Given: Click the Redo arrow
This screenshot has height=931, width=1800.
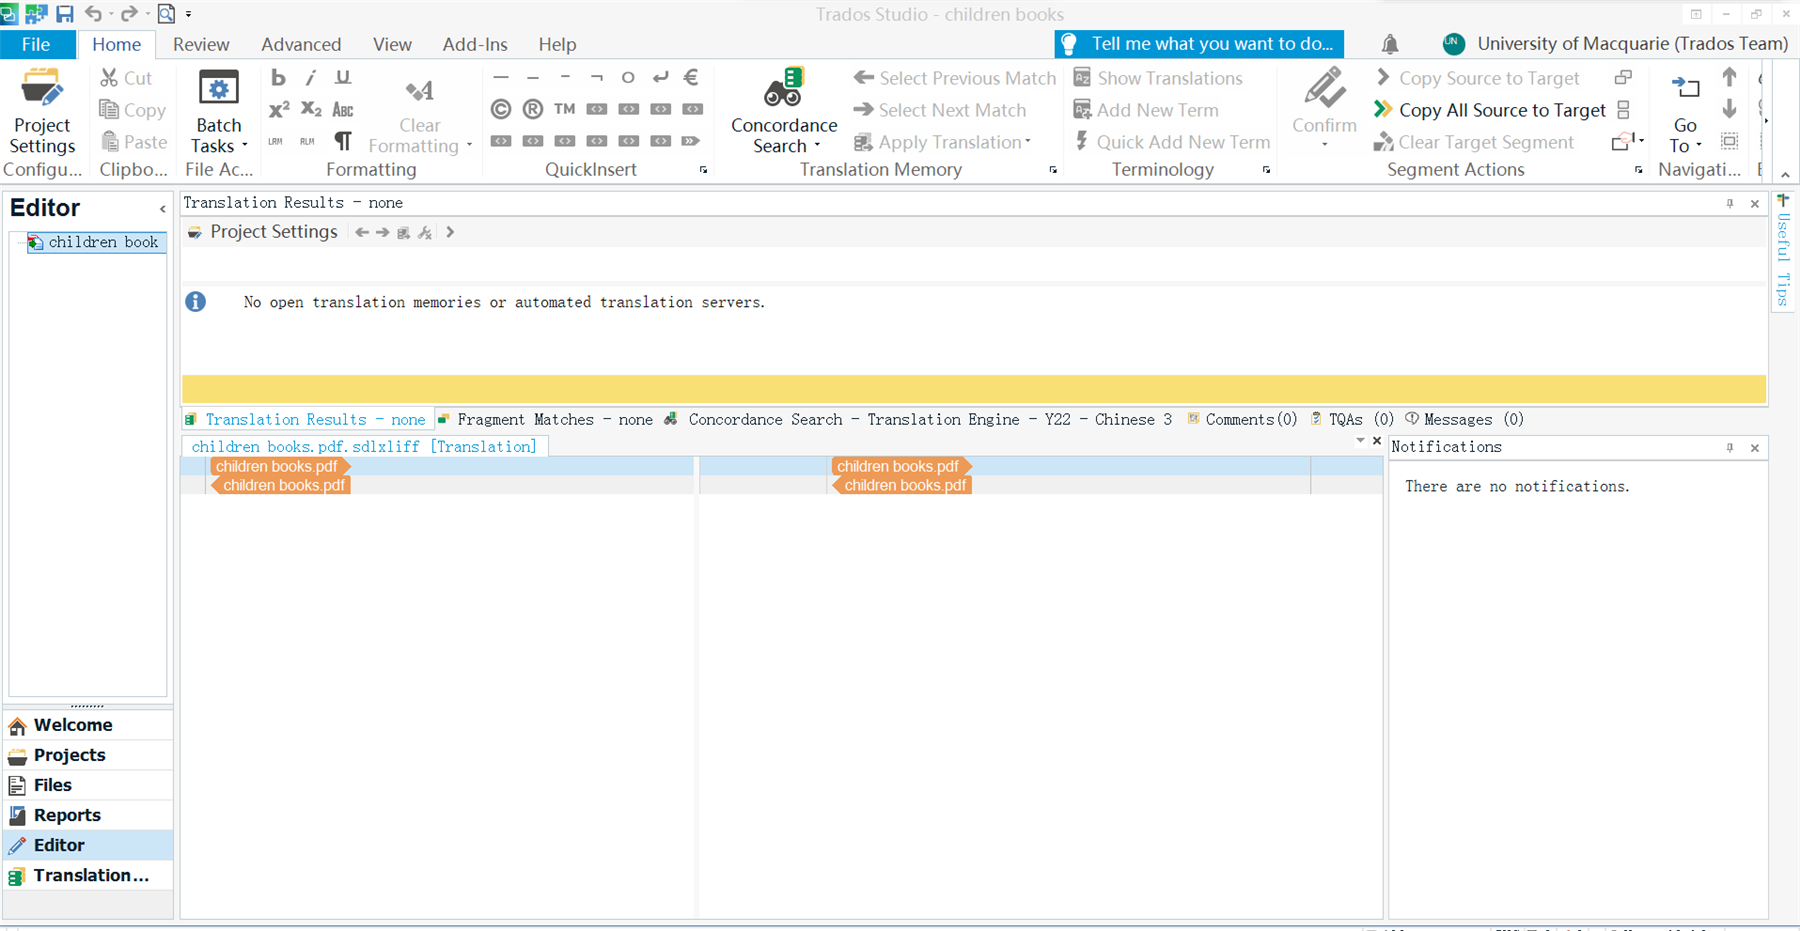Looking at the screenshot, I should coord(128,14).
